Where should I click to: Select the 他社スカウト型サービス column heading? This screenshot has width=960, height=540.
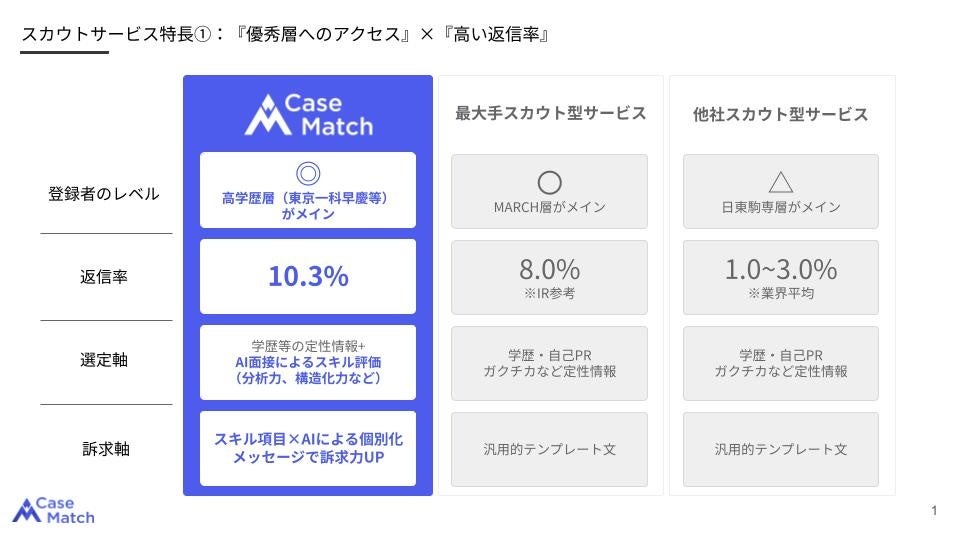tap(781, 114)
